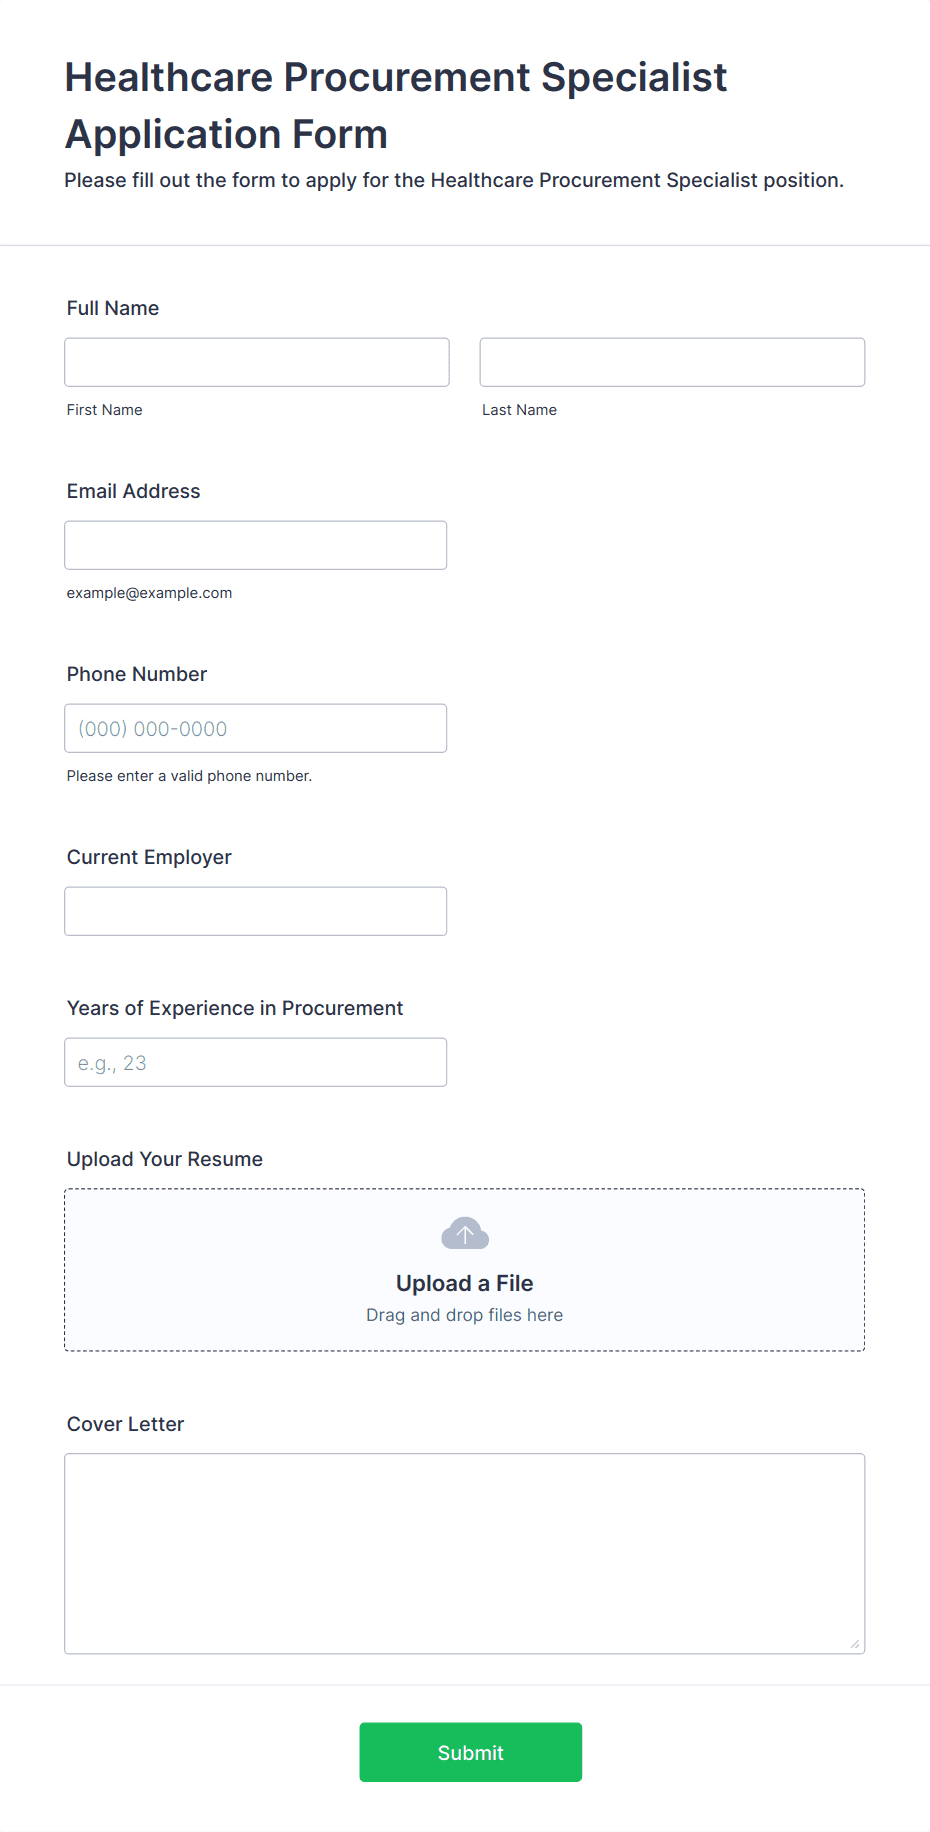Viewport: 930px width, 1832px height.
Task: Click the Upload a File text
Action: pos(465,1283)
